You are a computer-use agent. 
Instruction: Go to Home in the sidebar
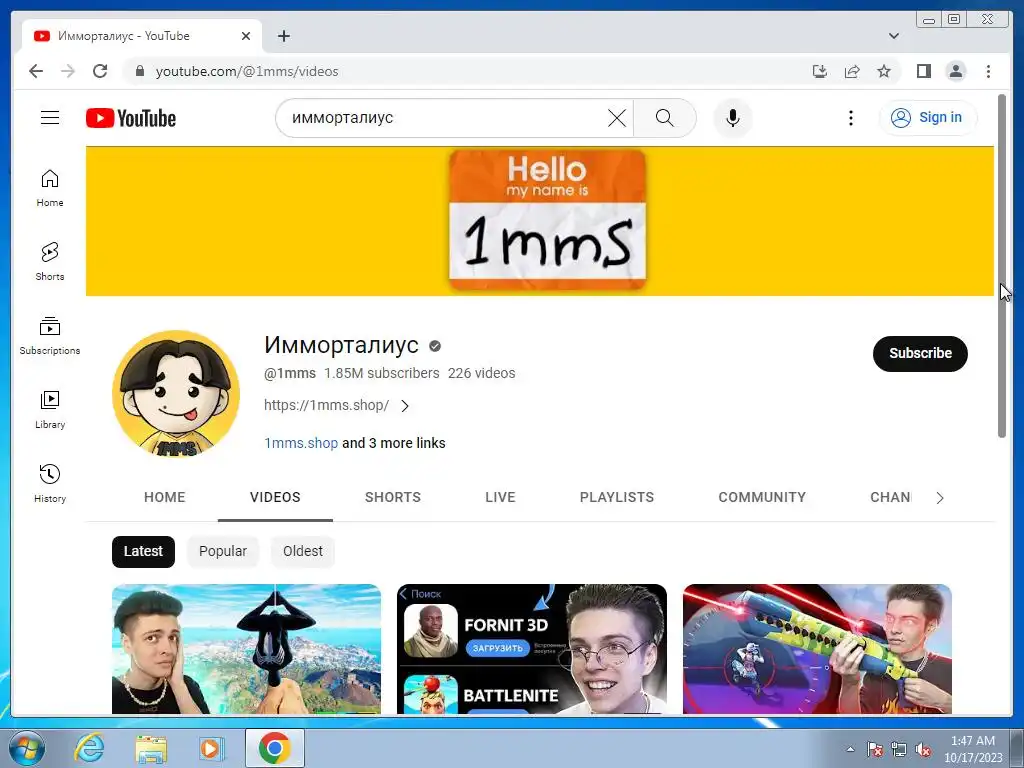click(50, 188)
